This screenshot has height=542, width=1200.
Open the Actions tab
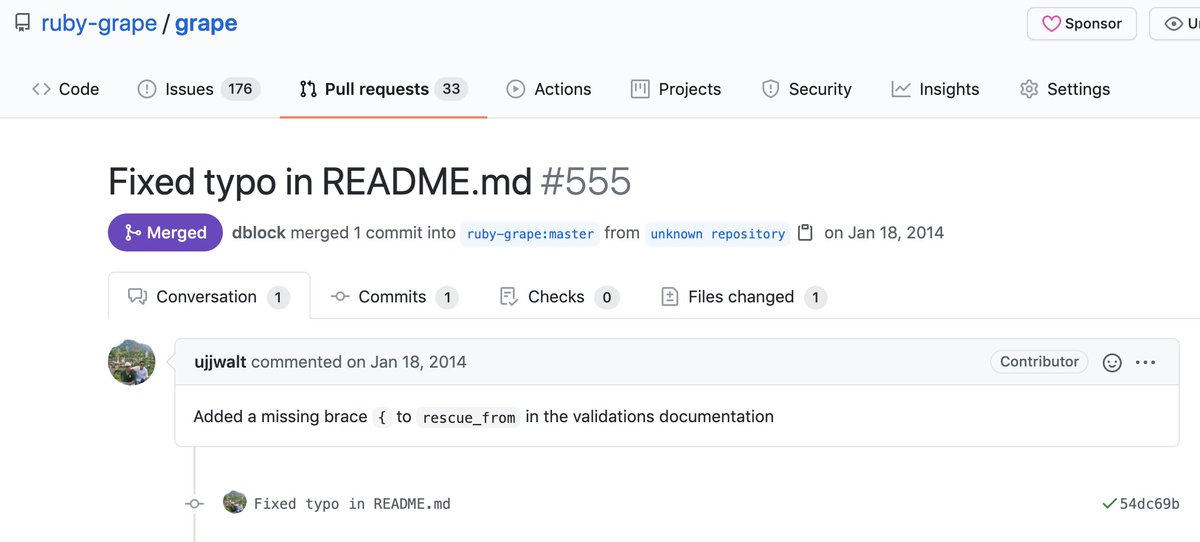coord(549,89)
